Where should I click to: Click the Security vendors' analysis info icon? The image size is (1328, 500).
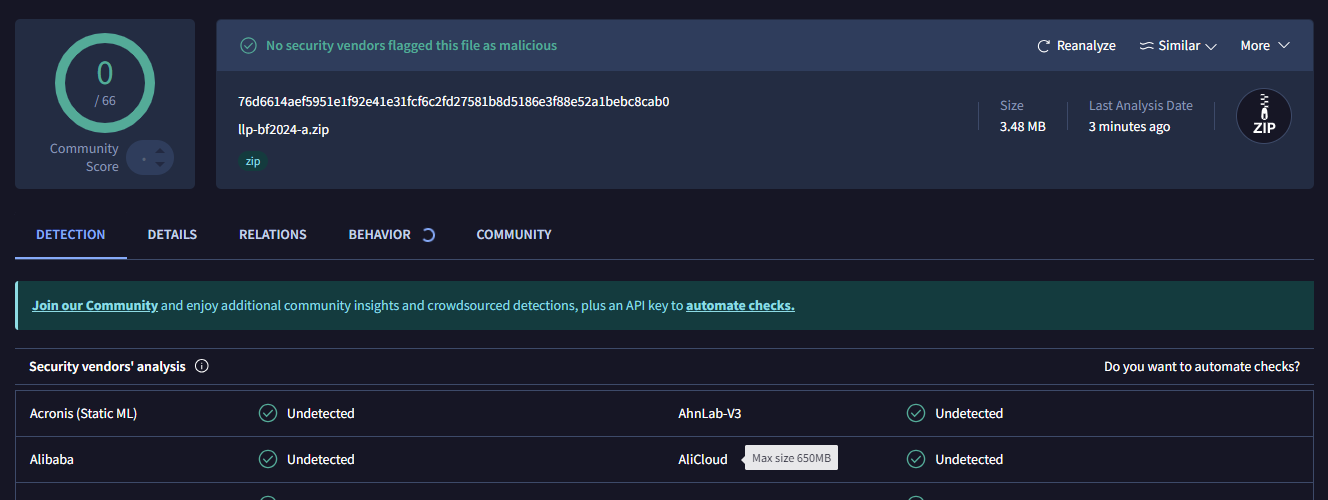(x=202, y=367)
